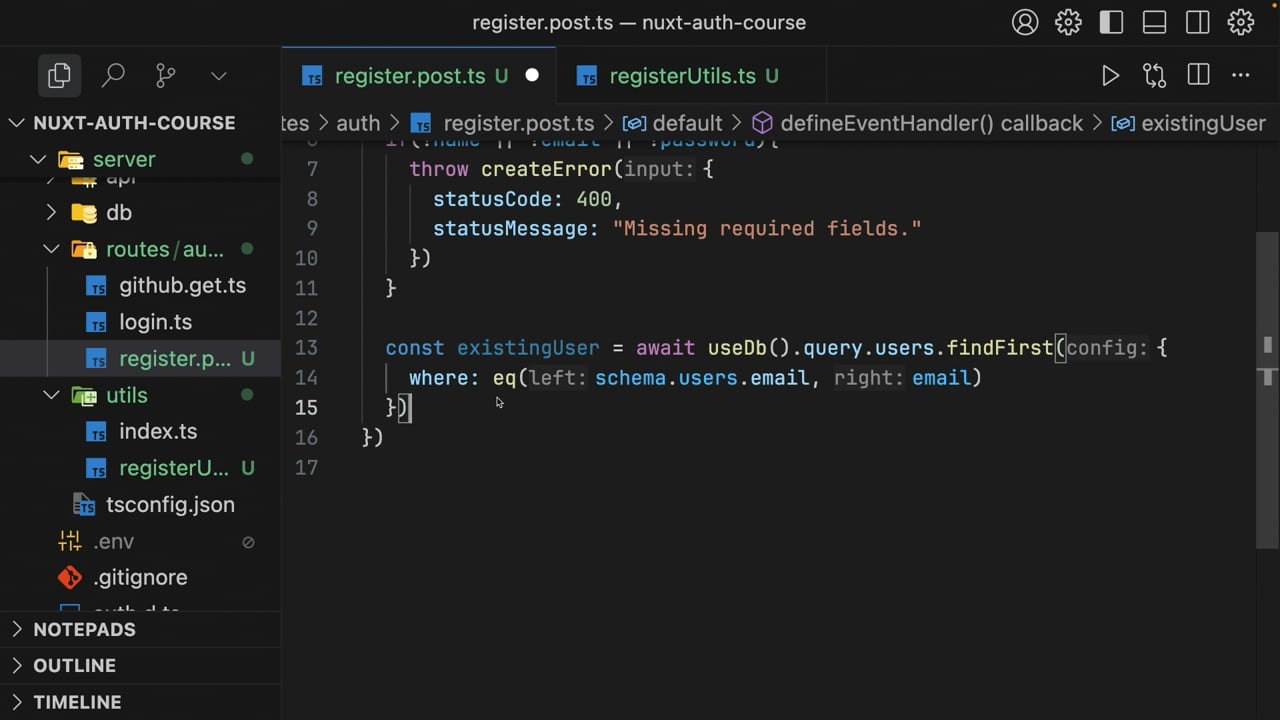Open the Cursor settings gear next to account
This screenshot has height=720, width=1280.
[x=1068, y=22]
